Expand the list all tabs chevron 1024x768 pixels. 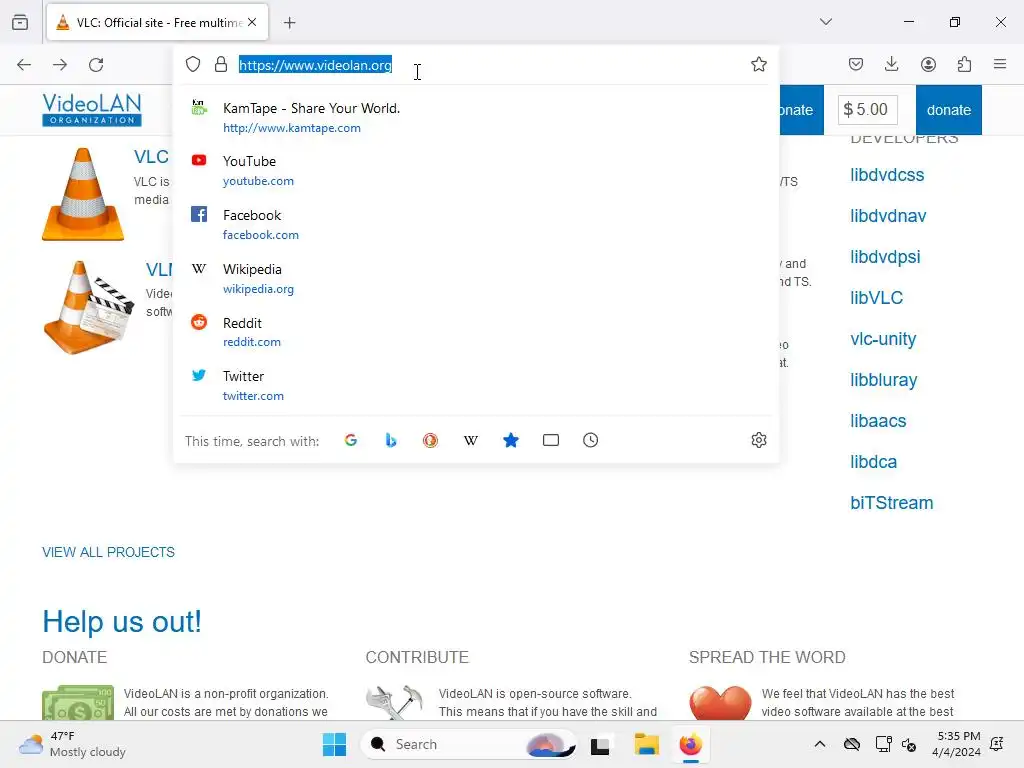click(x=826, y=22)
